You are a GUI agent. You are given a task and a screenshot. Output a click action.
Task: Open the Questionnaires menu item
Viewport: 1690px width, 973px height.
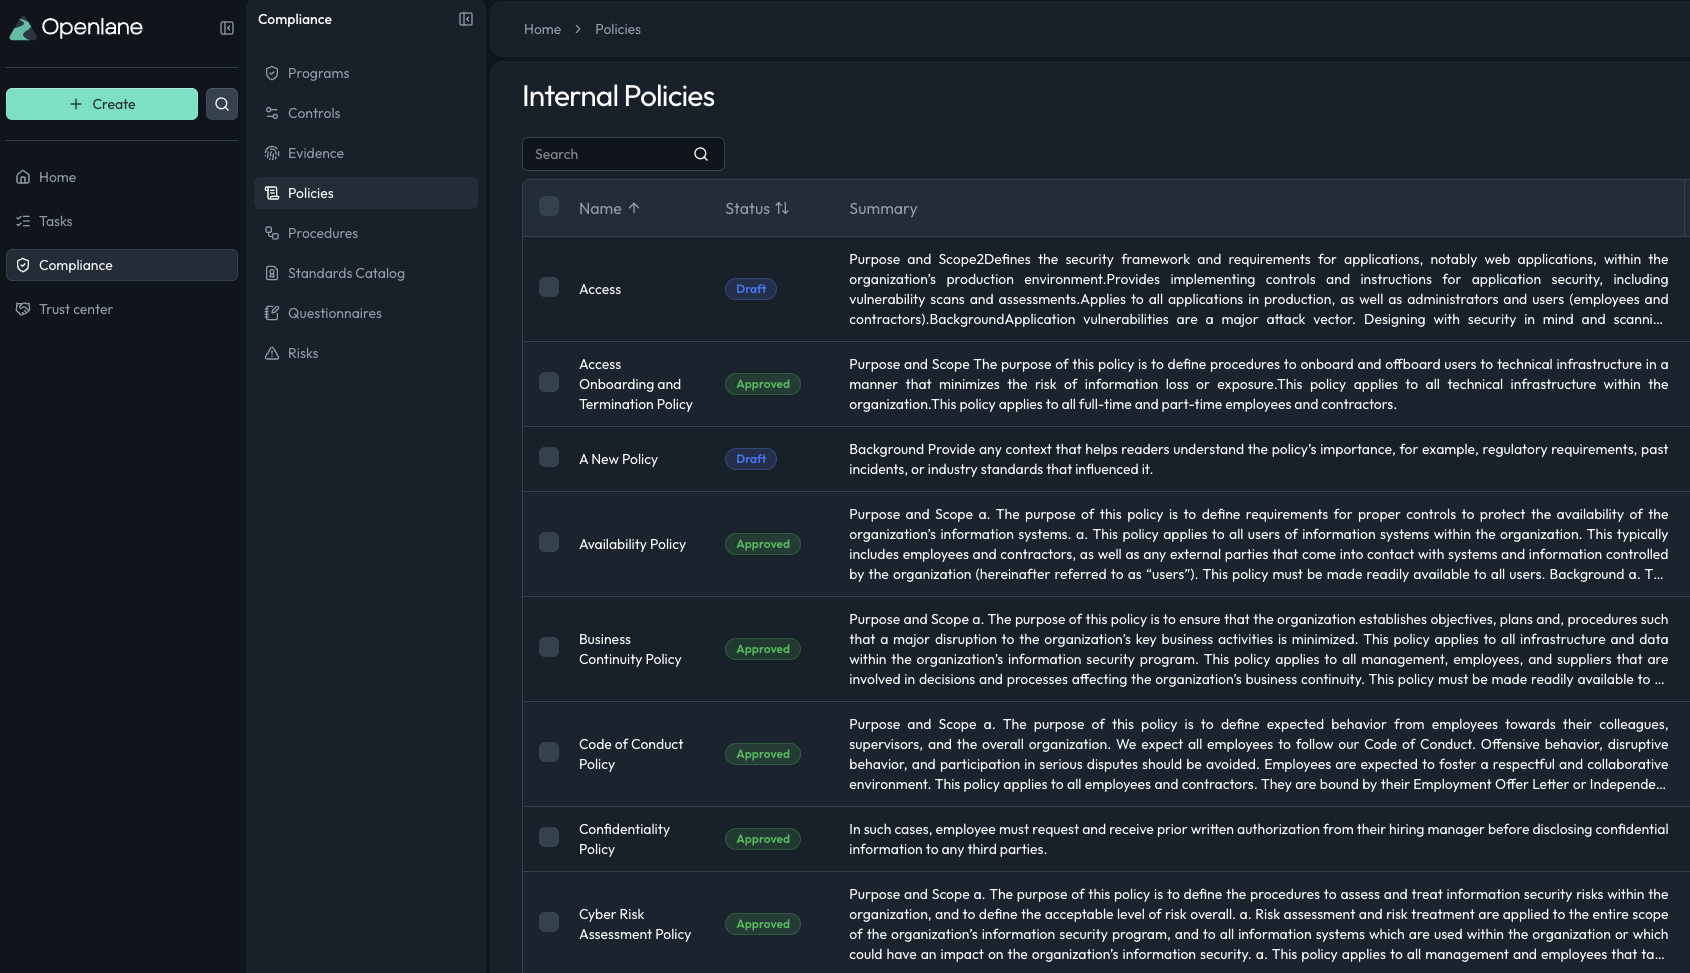[334, 313]
